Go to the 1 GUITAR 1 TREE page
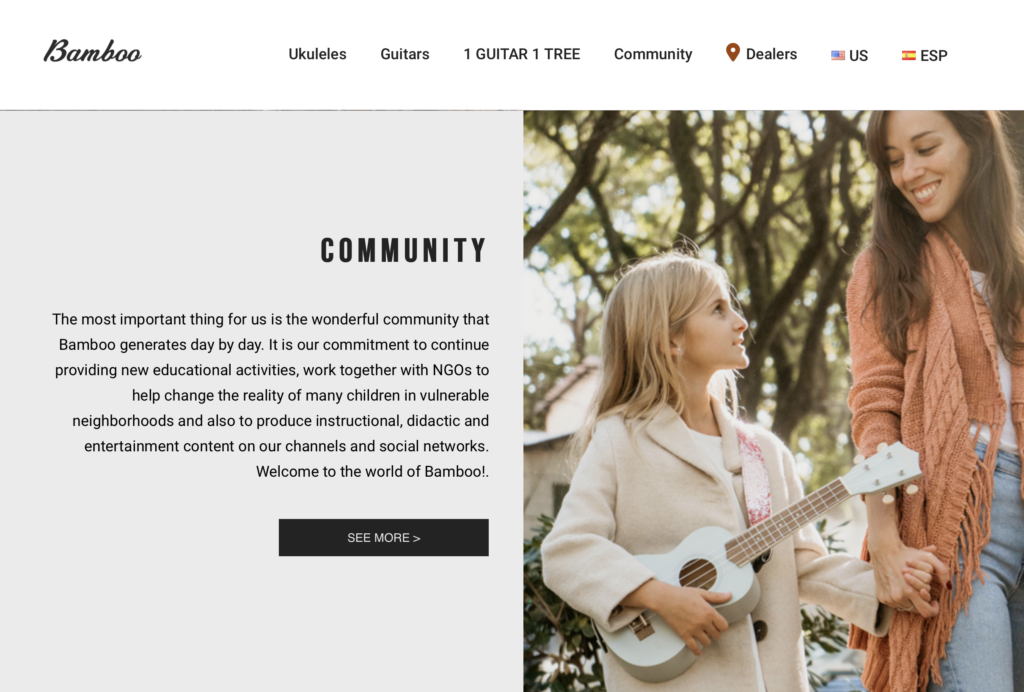Viewport: 1024px width, 692px height. click(522, 54)
